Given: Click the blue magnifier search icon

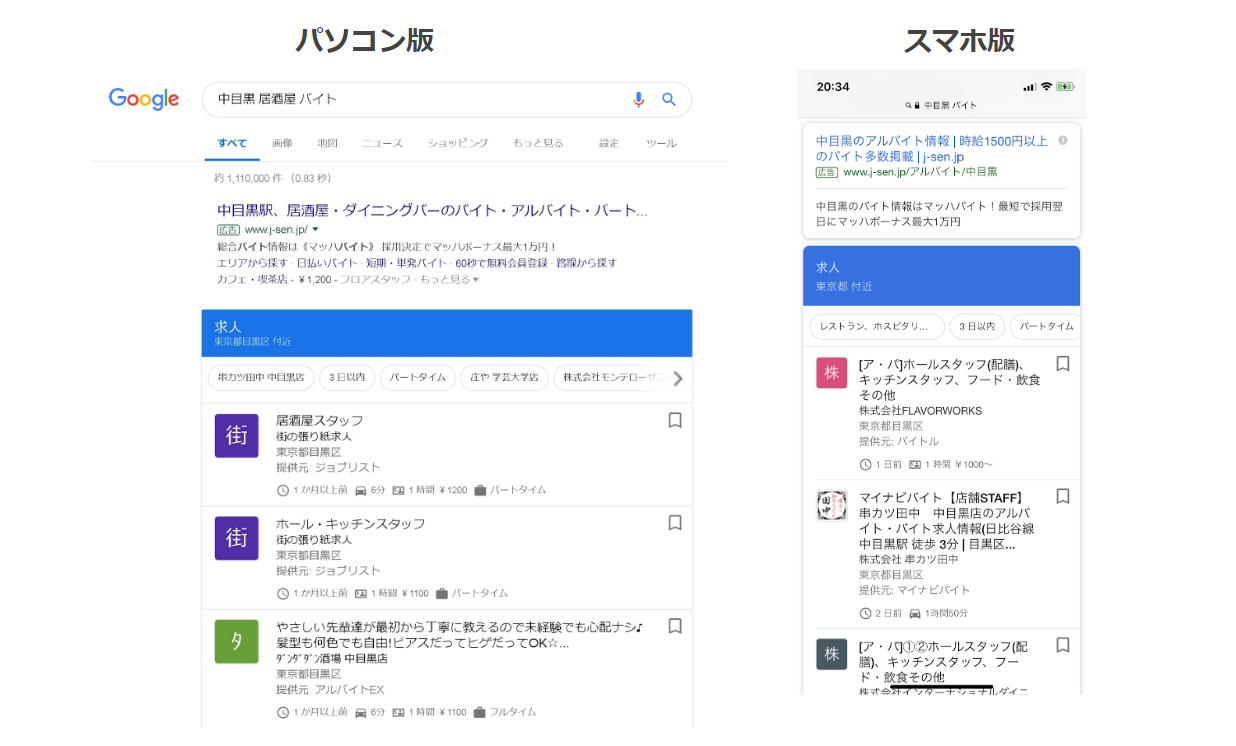Looking at the screenshot, I should [x=669, y=99].
